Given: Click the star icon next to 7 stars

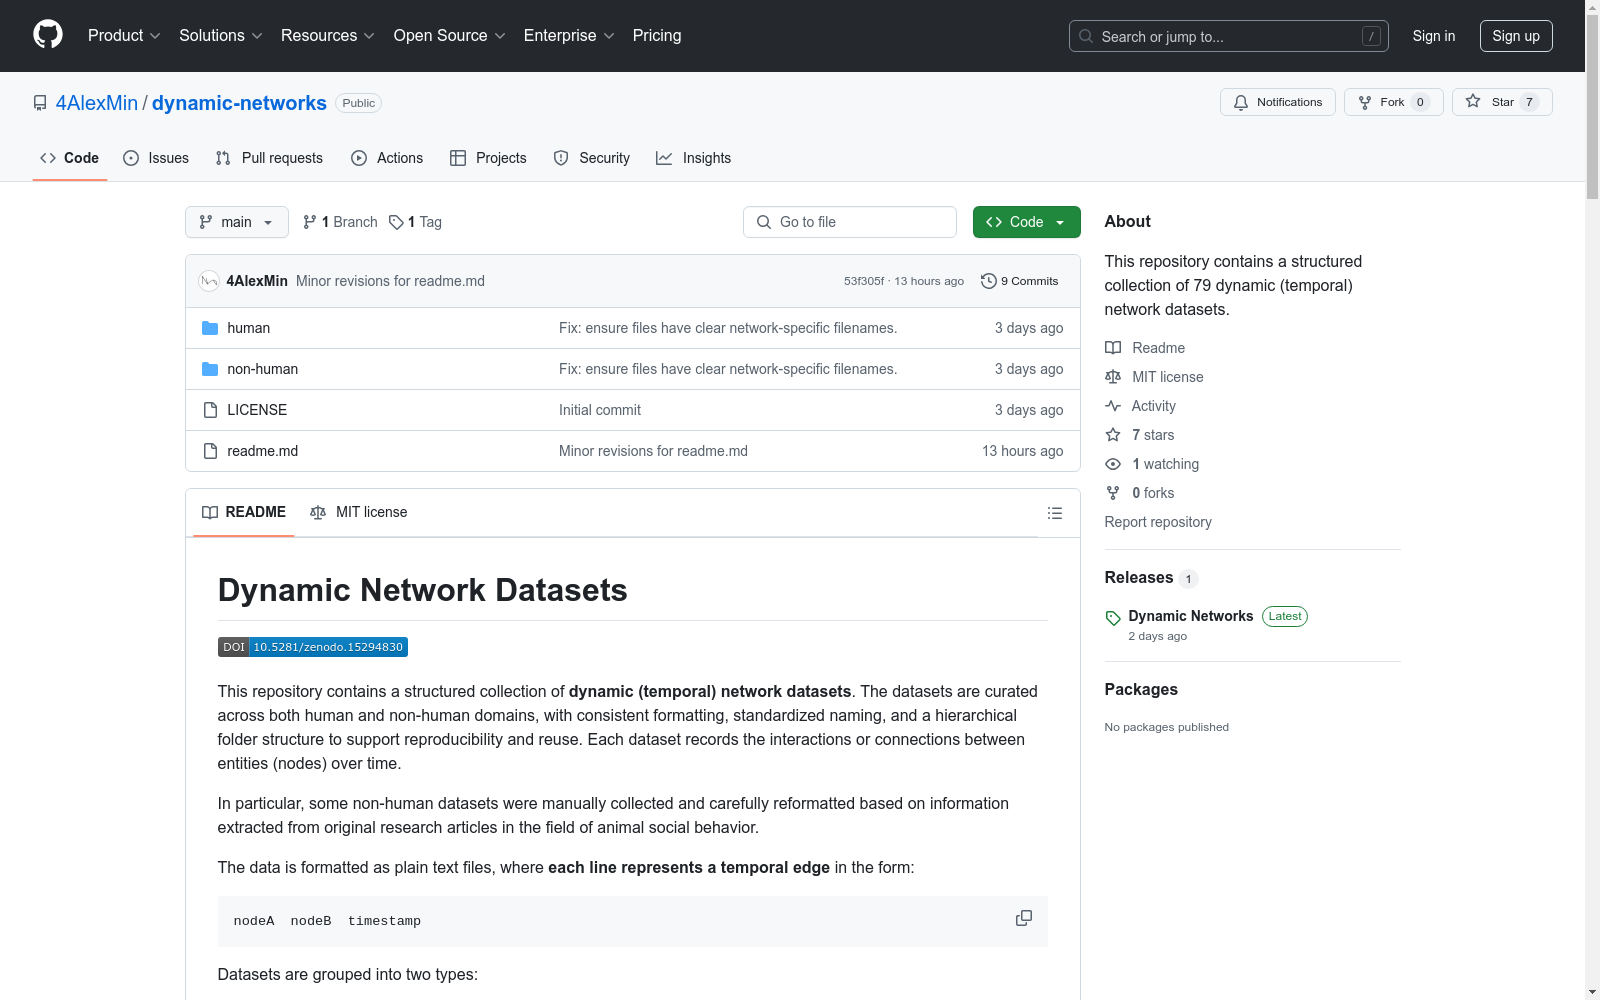Looking at the screenshot, I should tap(1113, 435).
